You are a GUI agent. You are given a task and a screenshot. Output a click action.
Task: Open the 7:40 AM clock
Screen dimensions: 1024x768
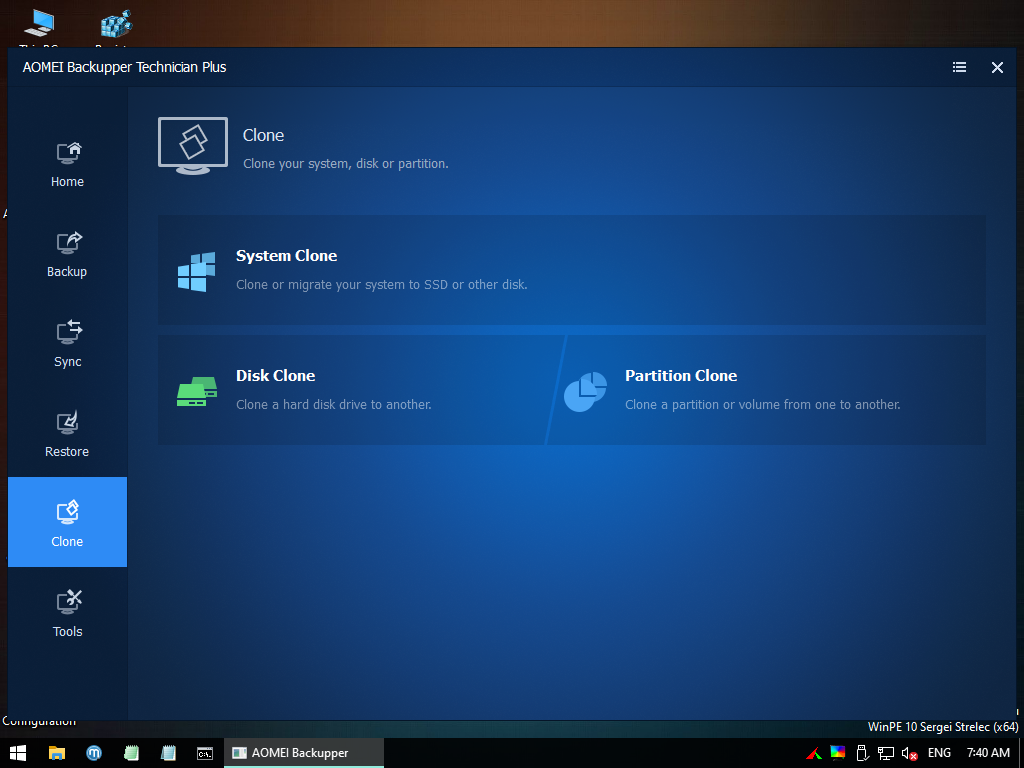pyautogui.click(x=988, y=753)
